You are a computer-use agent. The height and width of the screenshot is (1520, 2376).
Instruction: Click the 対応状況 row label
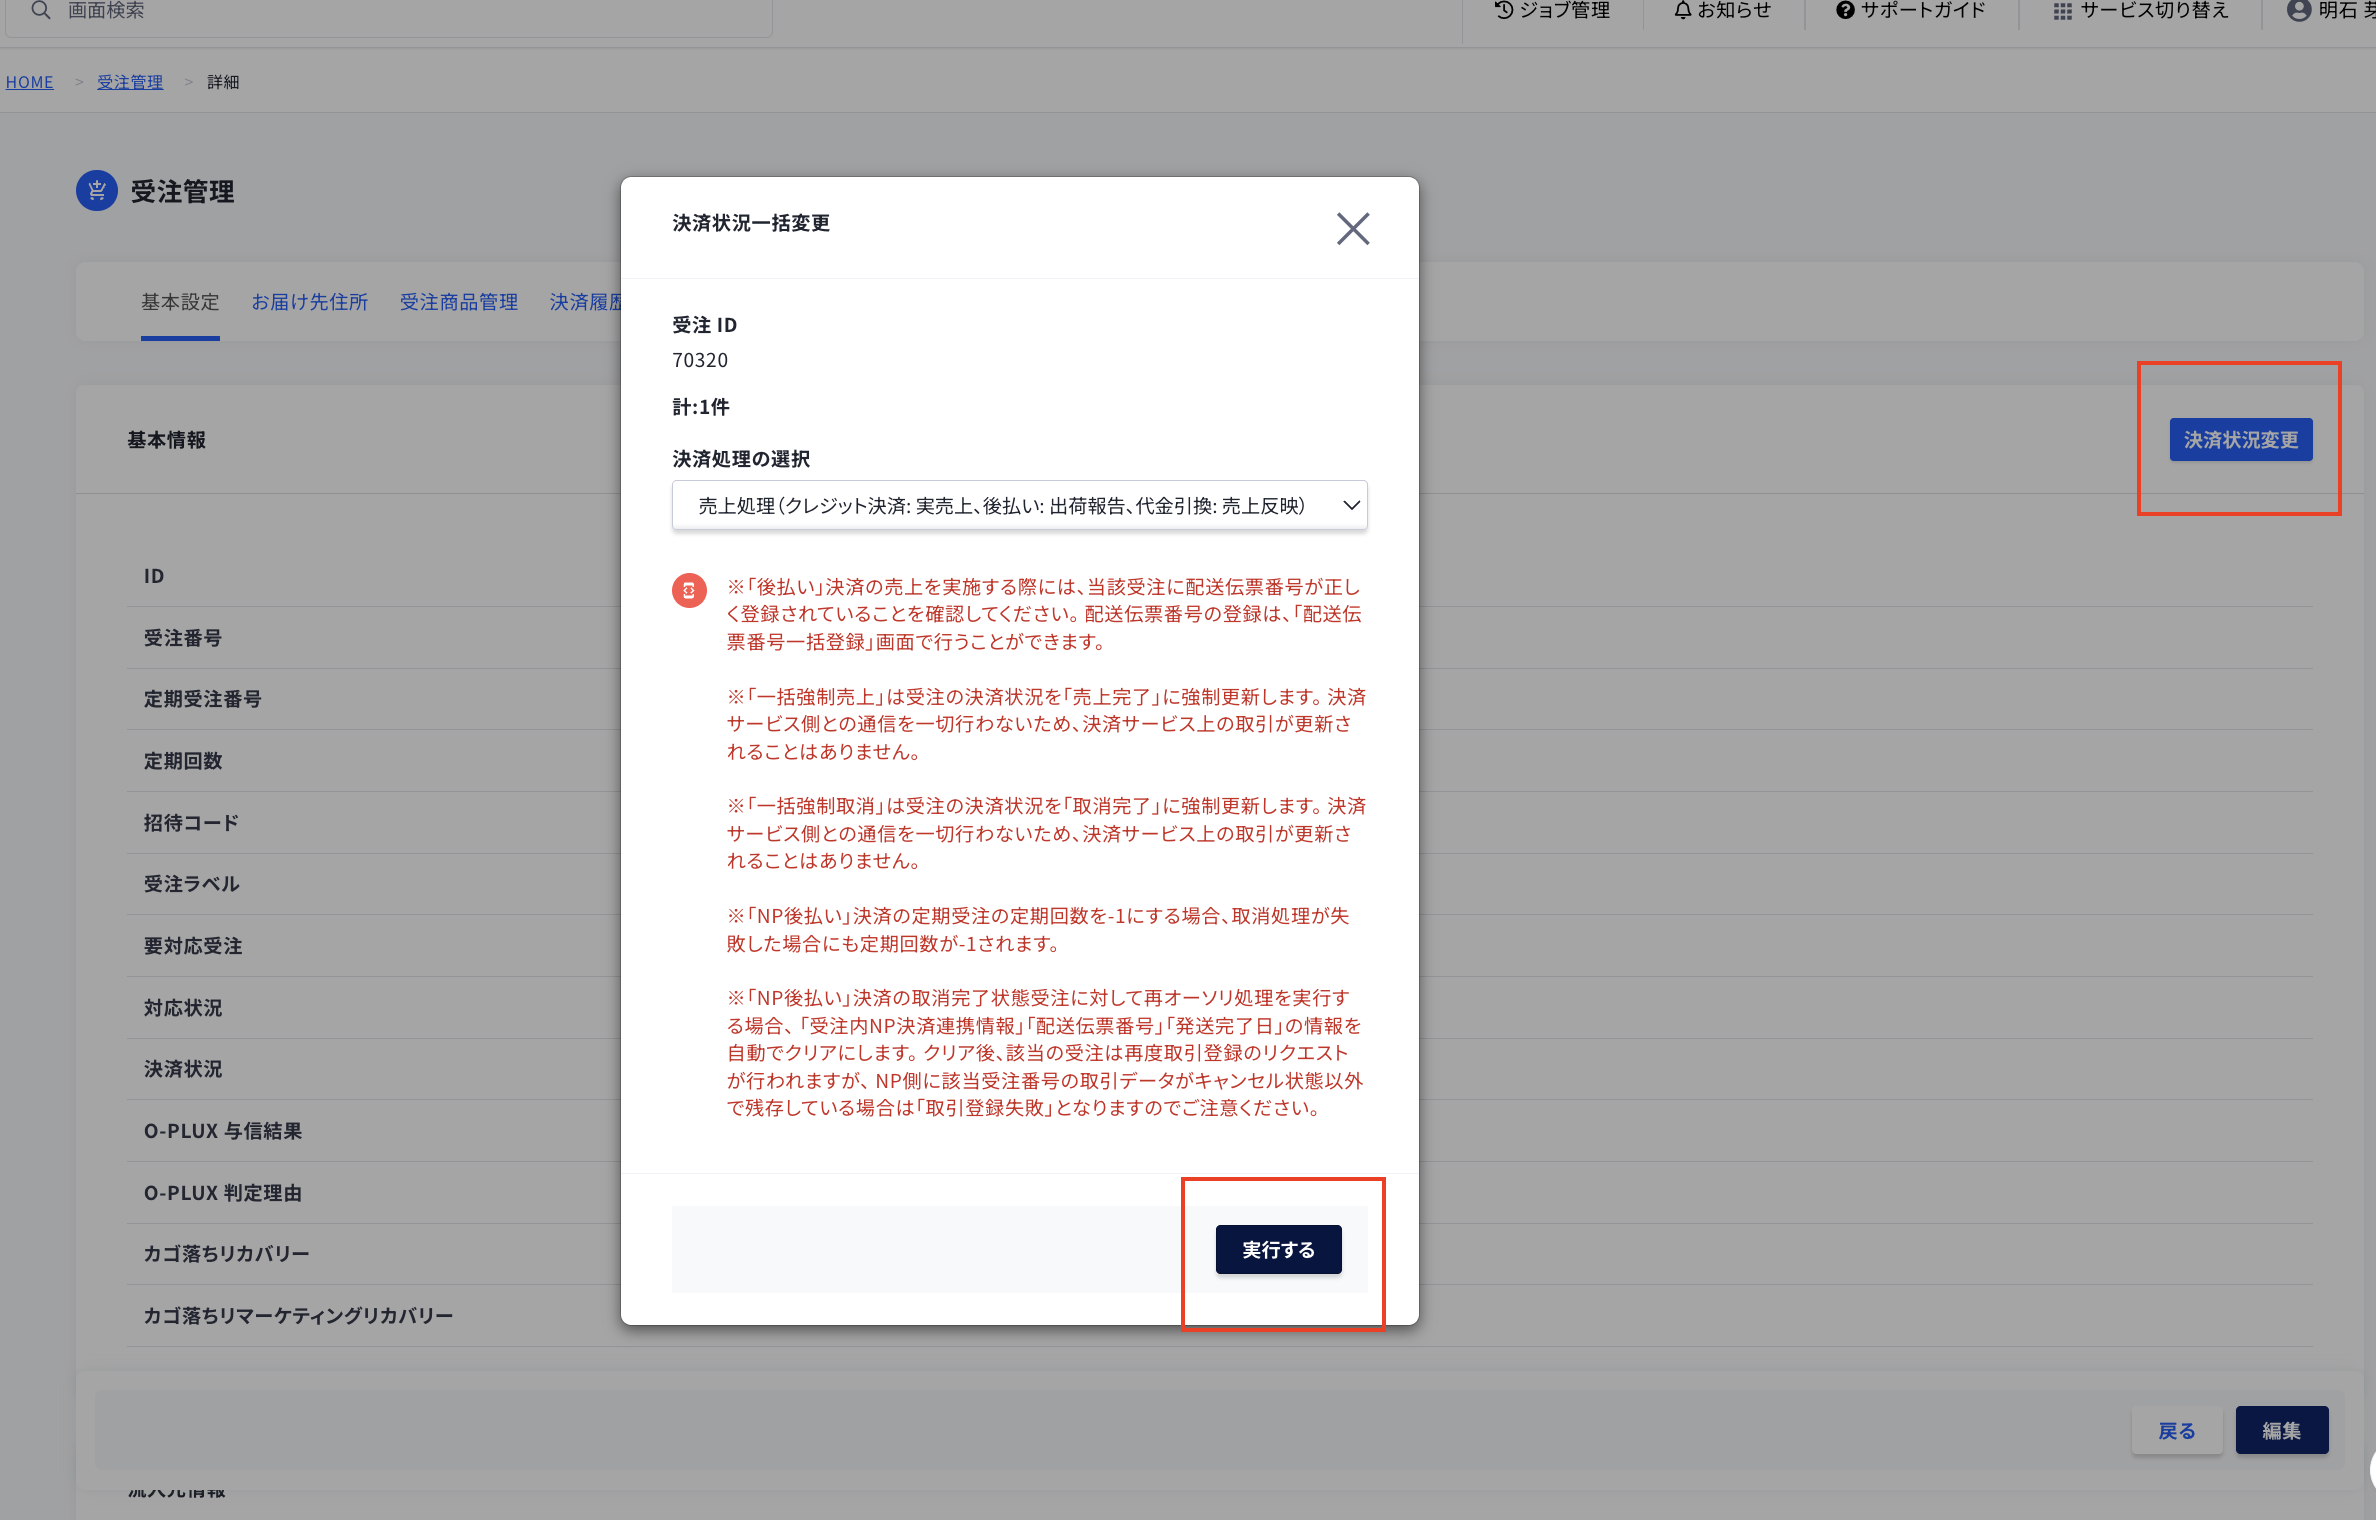click(x=183, y=1008)
